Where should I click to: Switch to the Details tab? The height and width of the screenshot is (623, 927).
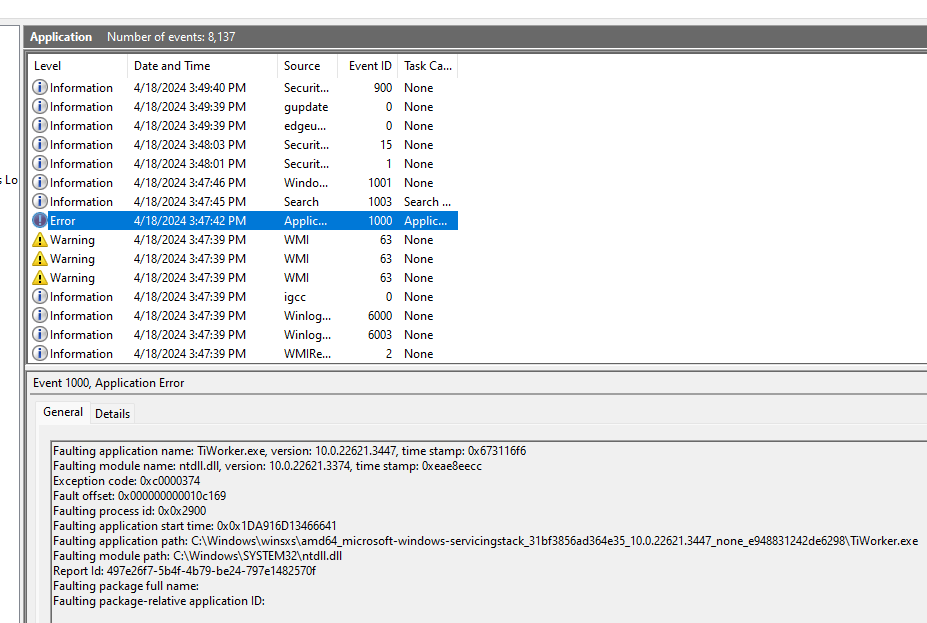(x=112, y=414)
